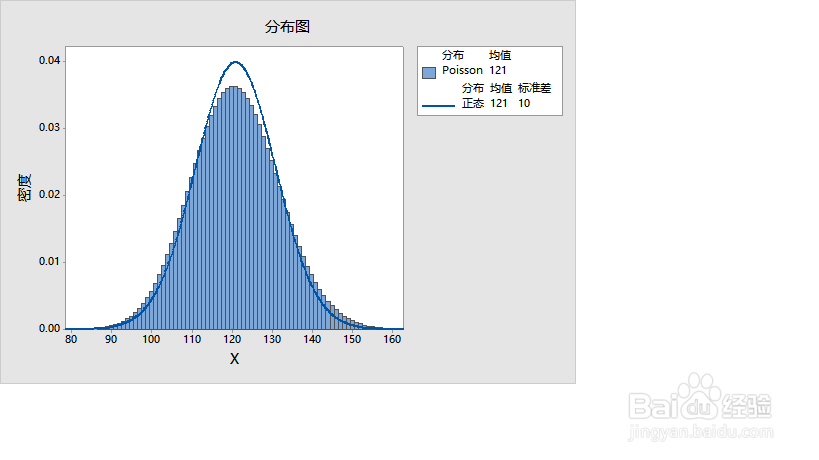Image resolution: width=819 pixels, height=460 pixels.
Task: Click the 110 X-axis tick label
Action: [x=192, y=339]
